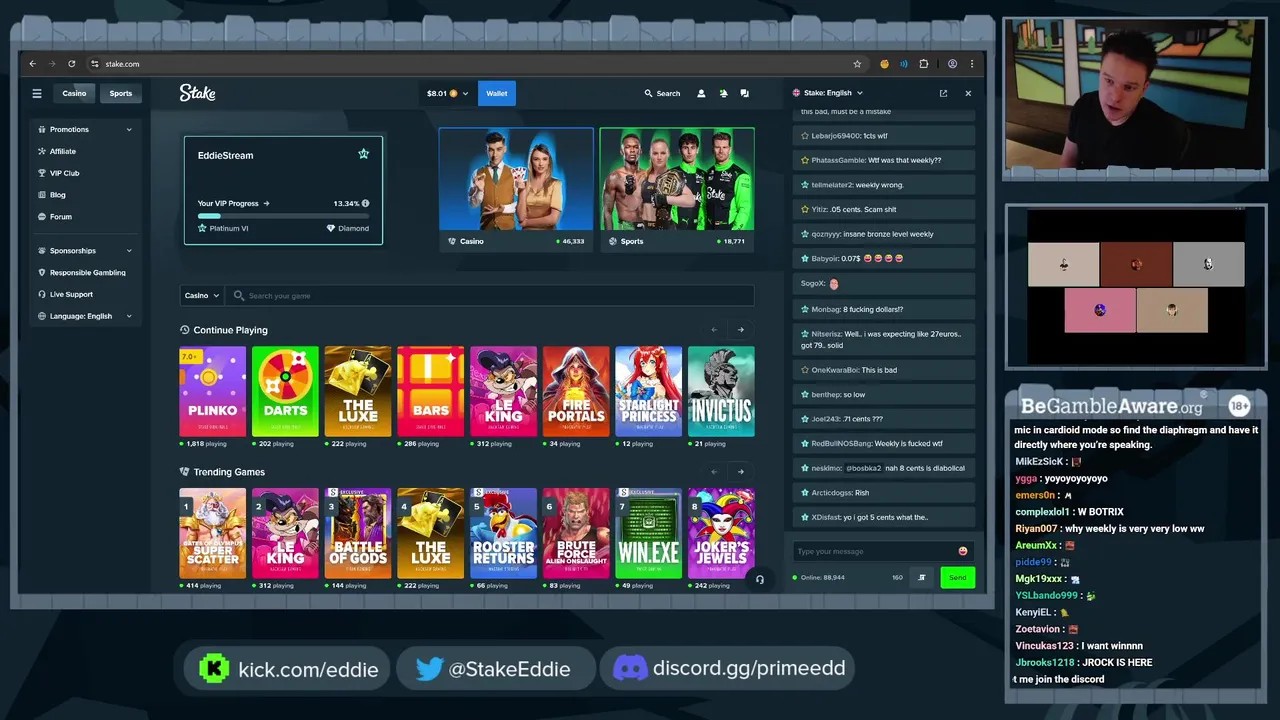The image size is (1280, 720).
Task: Open the Chrome three-dot menu
Action: pos(971,64)
